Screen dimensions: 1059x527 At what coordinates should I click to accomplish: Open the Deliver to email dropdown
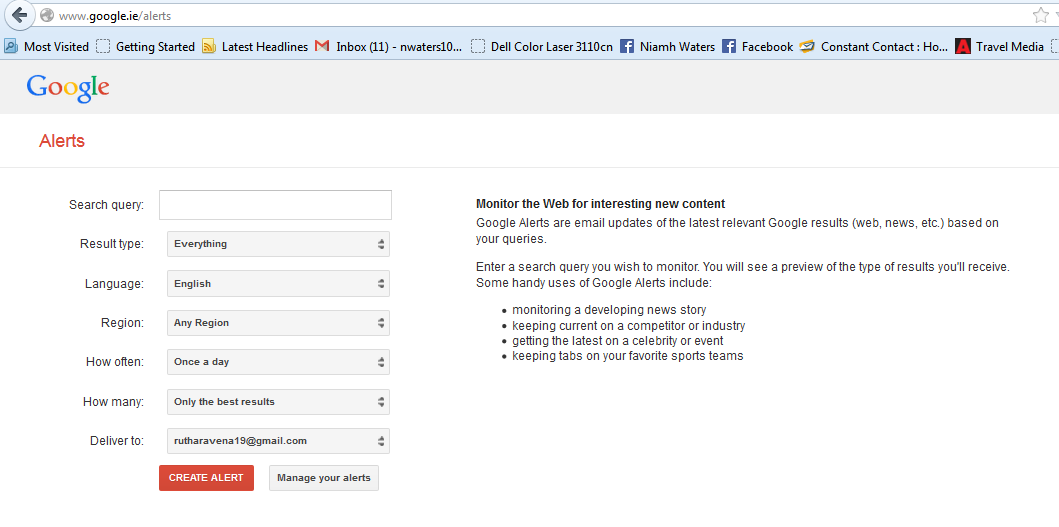(278, 441)
